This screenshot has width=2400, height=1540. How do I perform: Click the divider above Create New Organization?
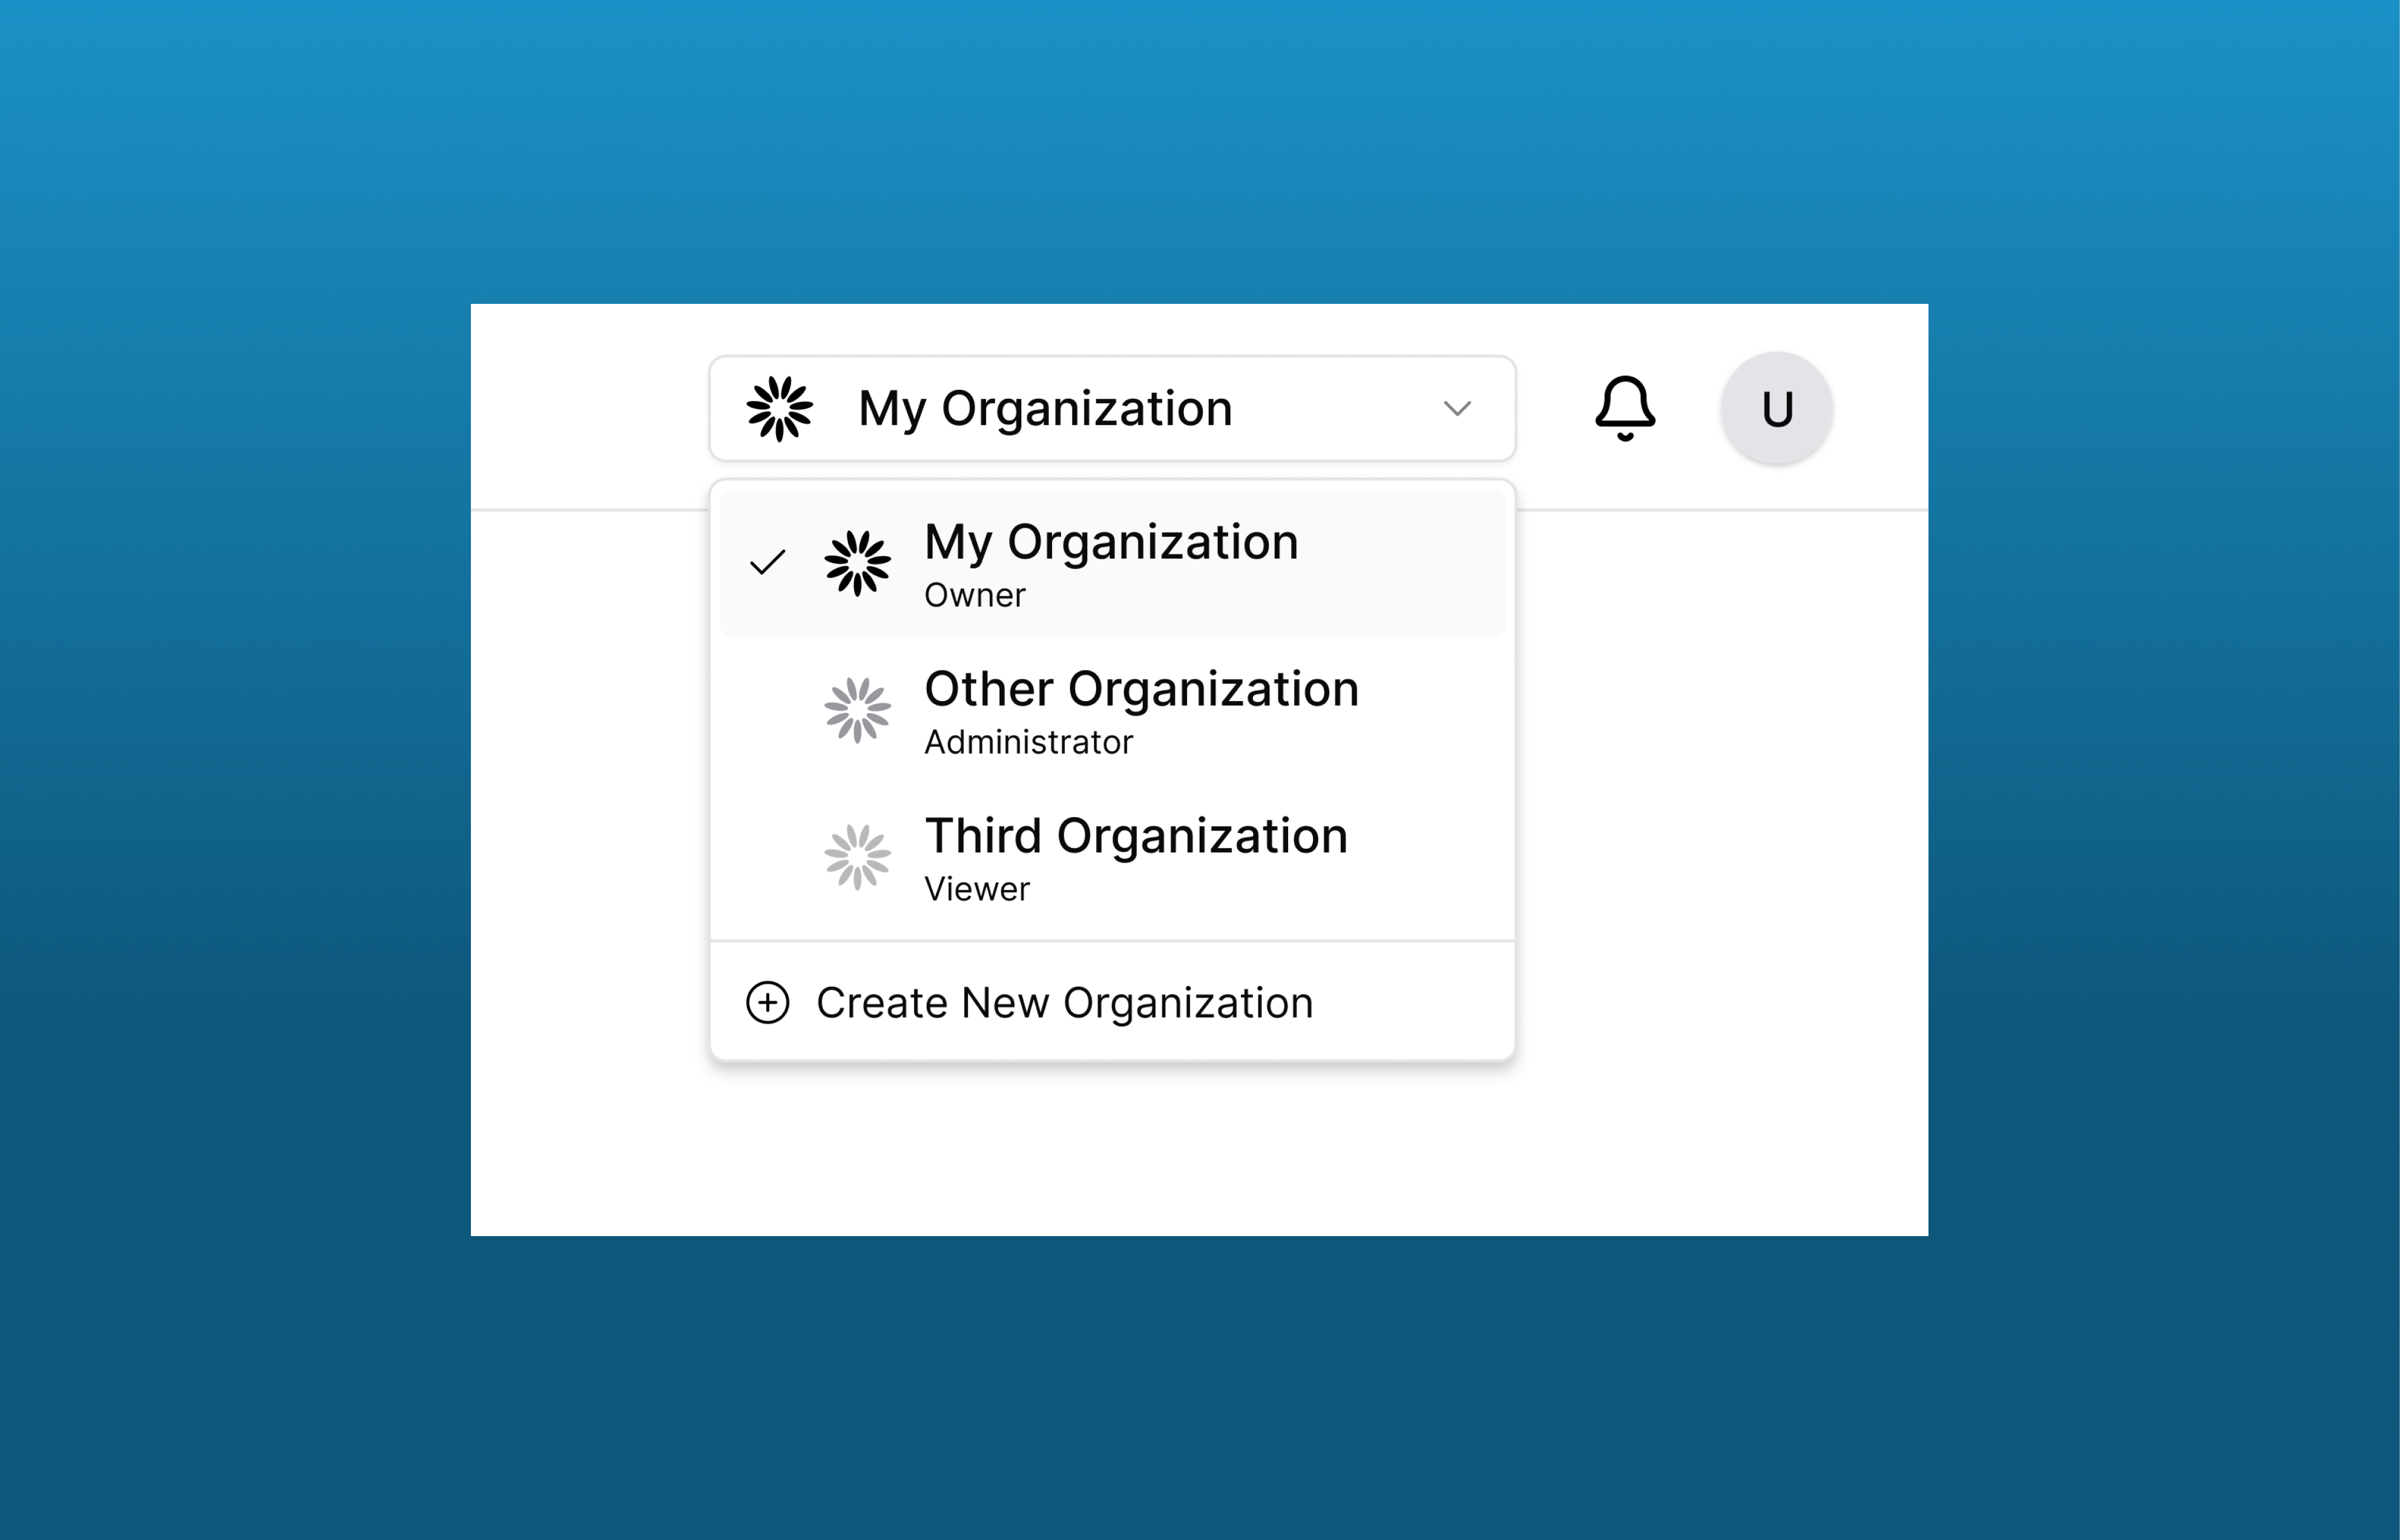point(1112,941)
